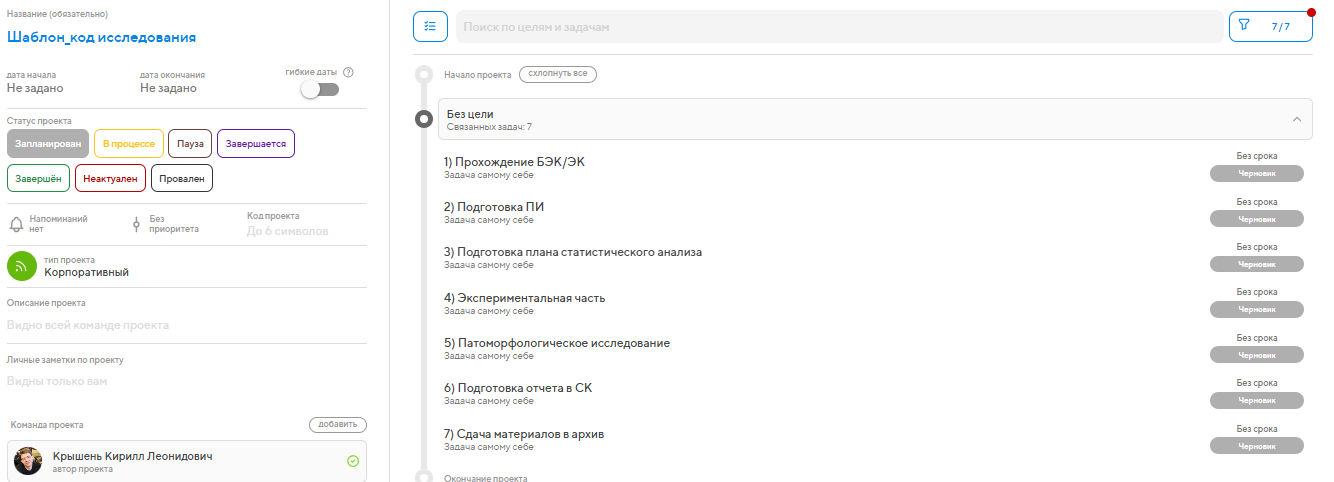Open task 3) Подготовка плана статистического анализа

[572, 252]
